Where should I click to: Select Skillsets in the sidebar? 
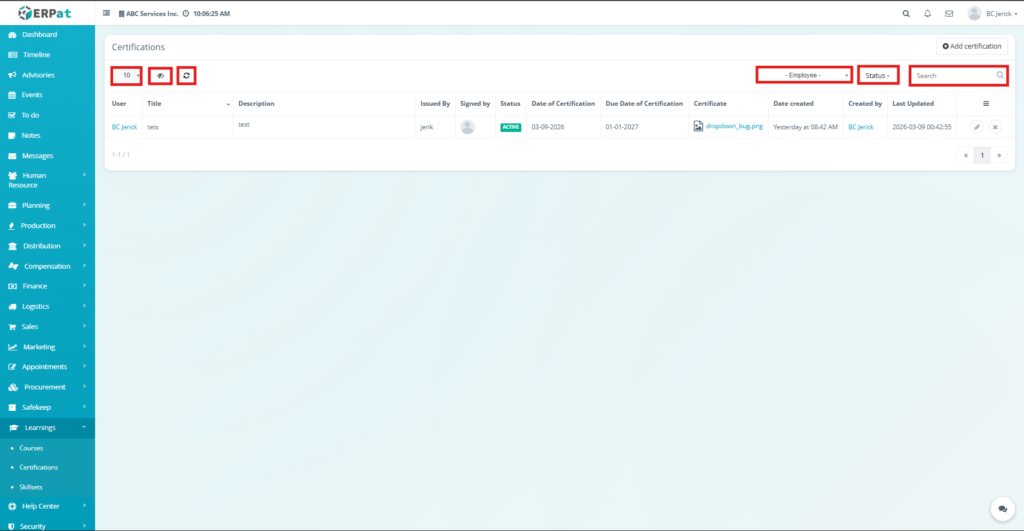pos(33,486)
